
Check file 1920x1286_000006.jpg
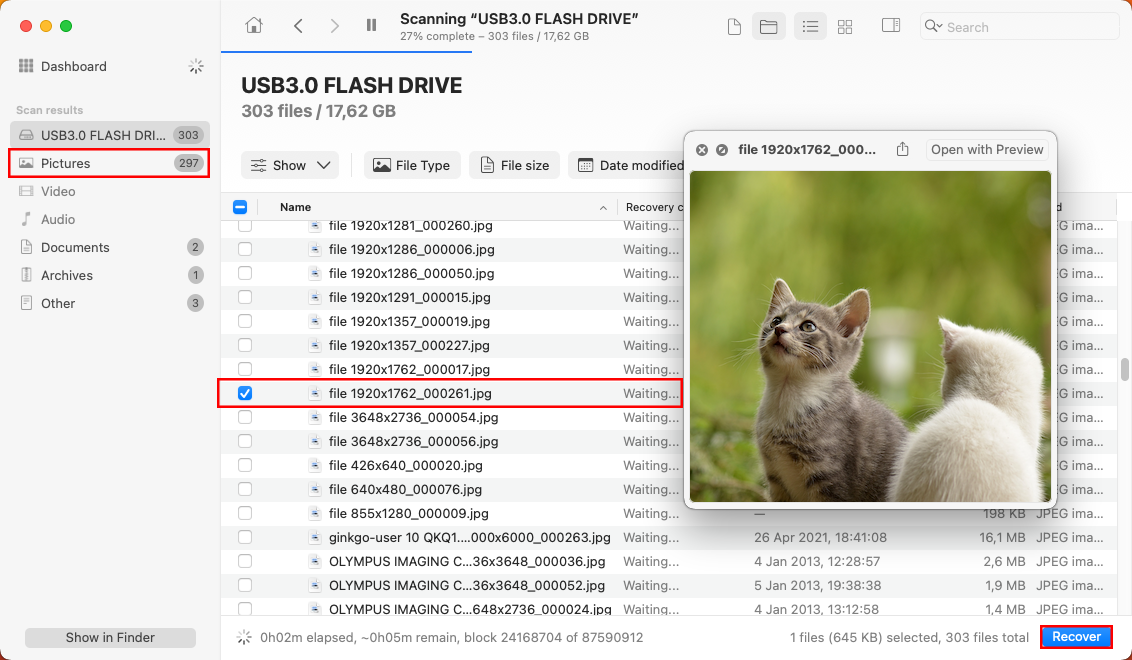pyautogui.click(x=245, y=249)
